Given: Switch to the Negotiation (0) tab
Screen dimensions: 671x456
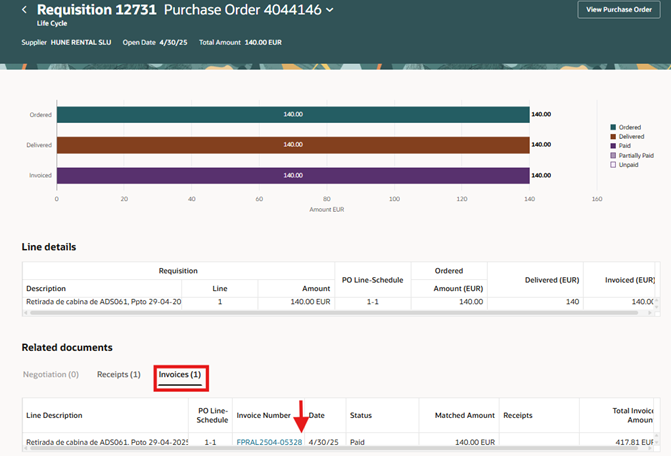Looking at the screenshot, I should pyautogui.click(x=51, y=374).
